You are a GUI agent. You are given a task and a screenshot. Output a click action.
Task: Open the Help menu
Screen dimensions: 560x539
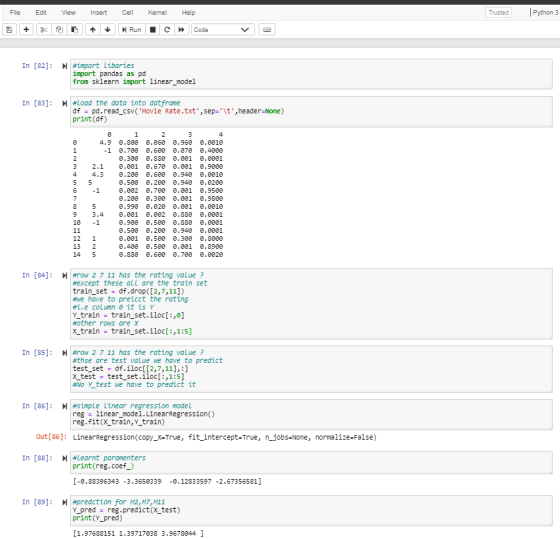pos(188,13)
